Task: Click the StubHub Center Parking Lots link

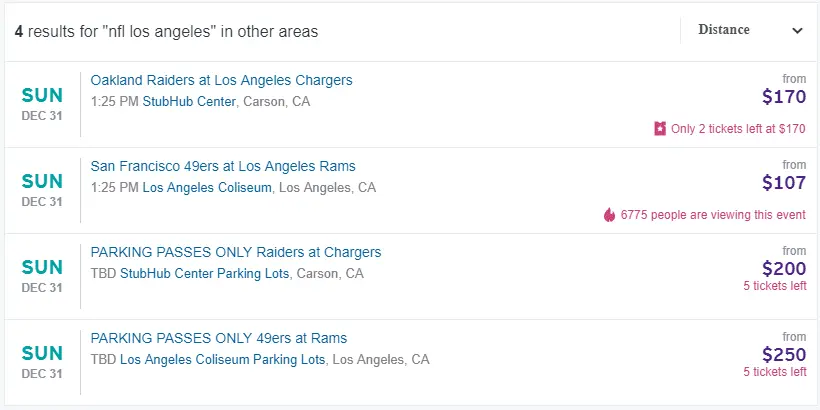Action: pos(204,273)
